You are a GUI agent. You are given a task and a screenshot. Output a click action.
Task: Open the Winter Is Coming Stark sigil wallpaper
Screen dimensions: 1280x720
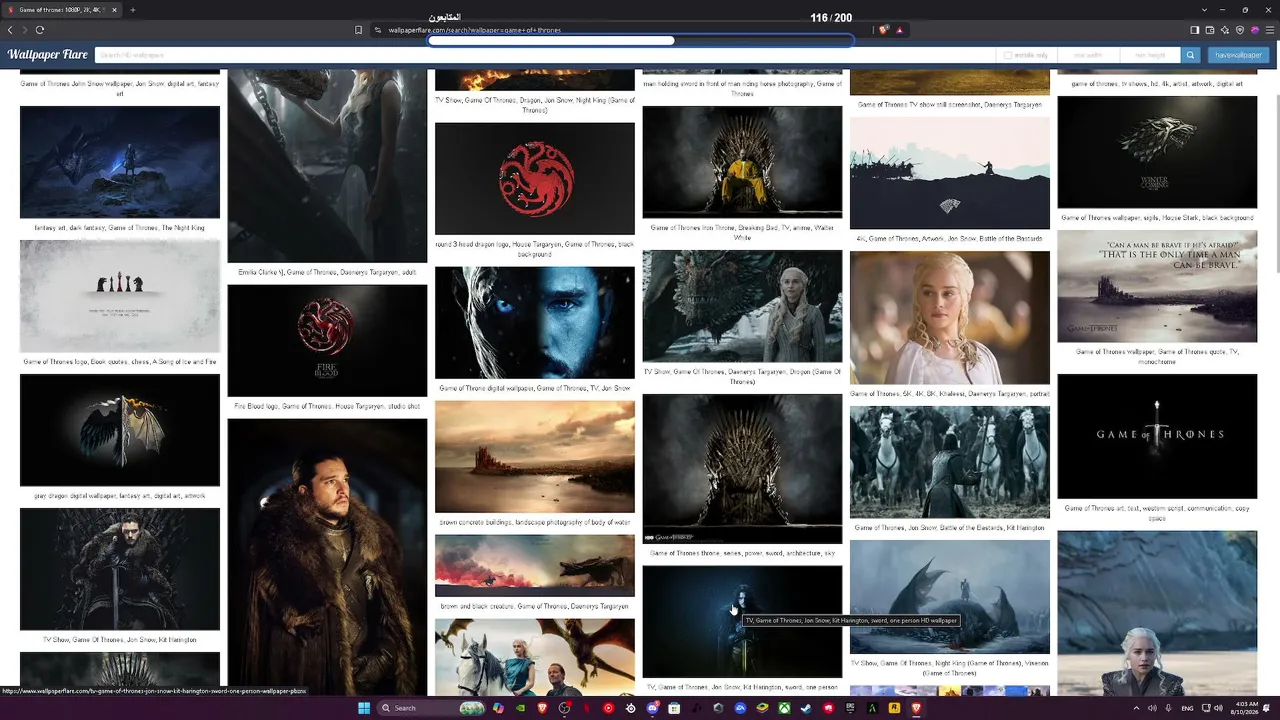[1157, 152]
